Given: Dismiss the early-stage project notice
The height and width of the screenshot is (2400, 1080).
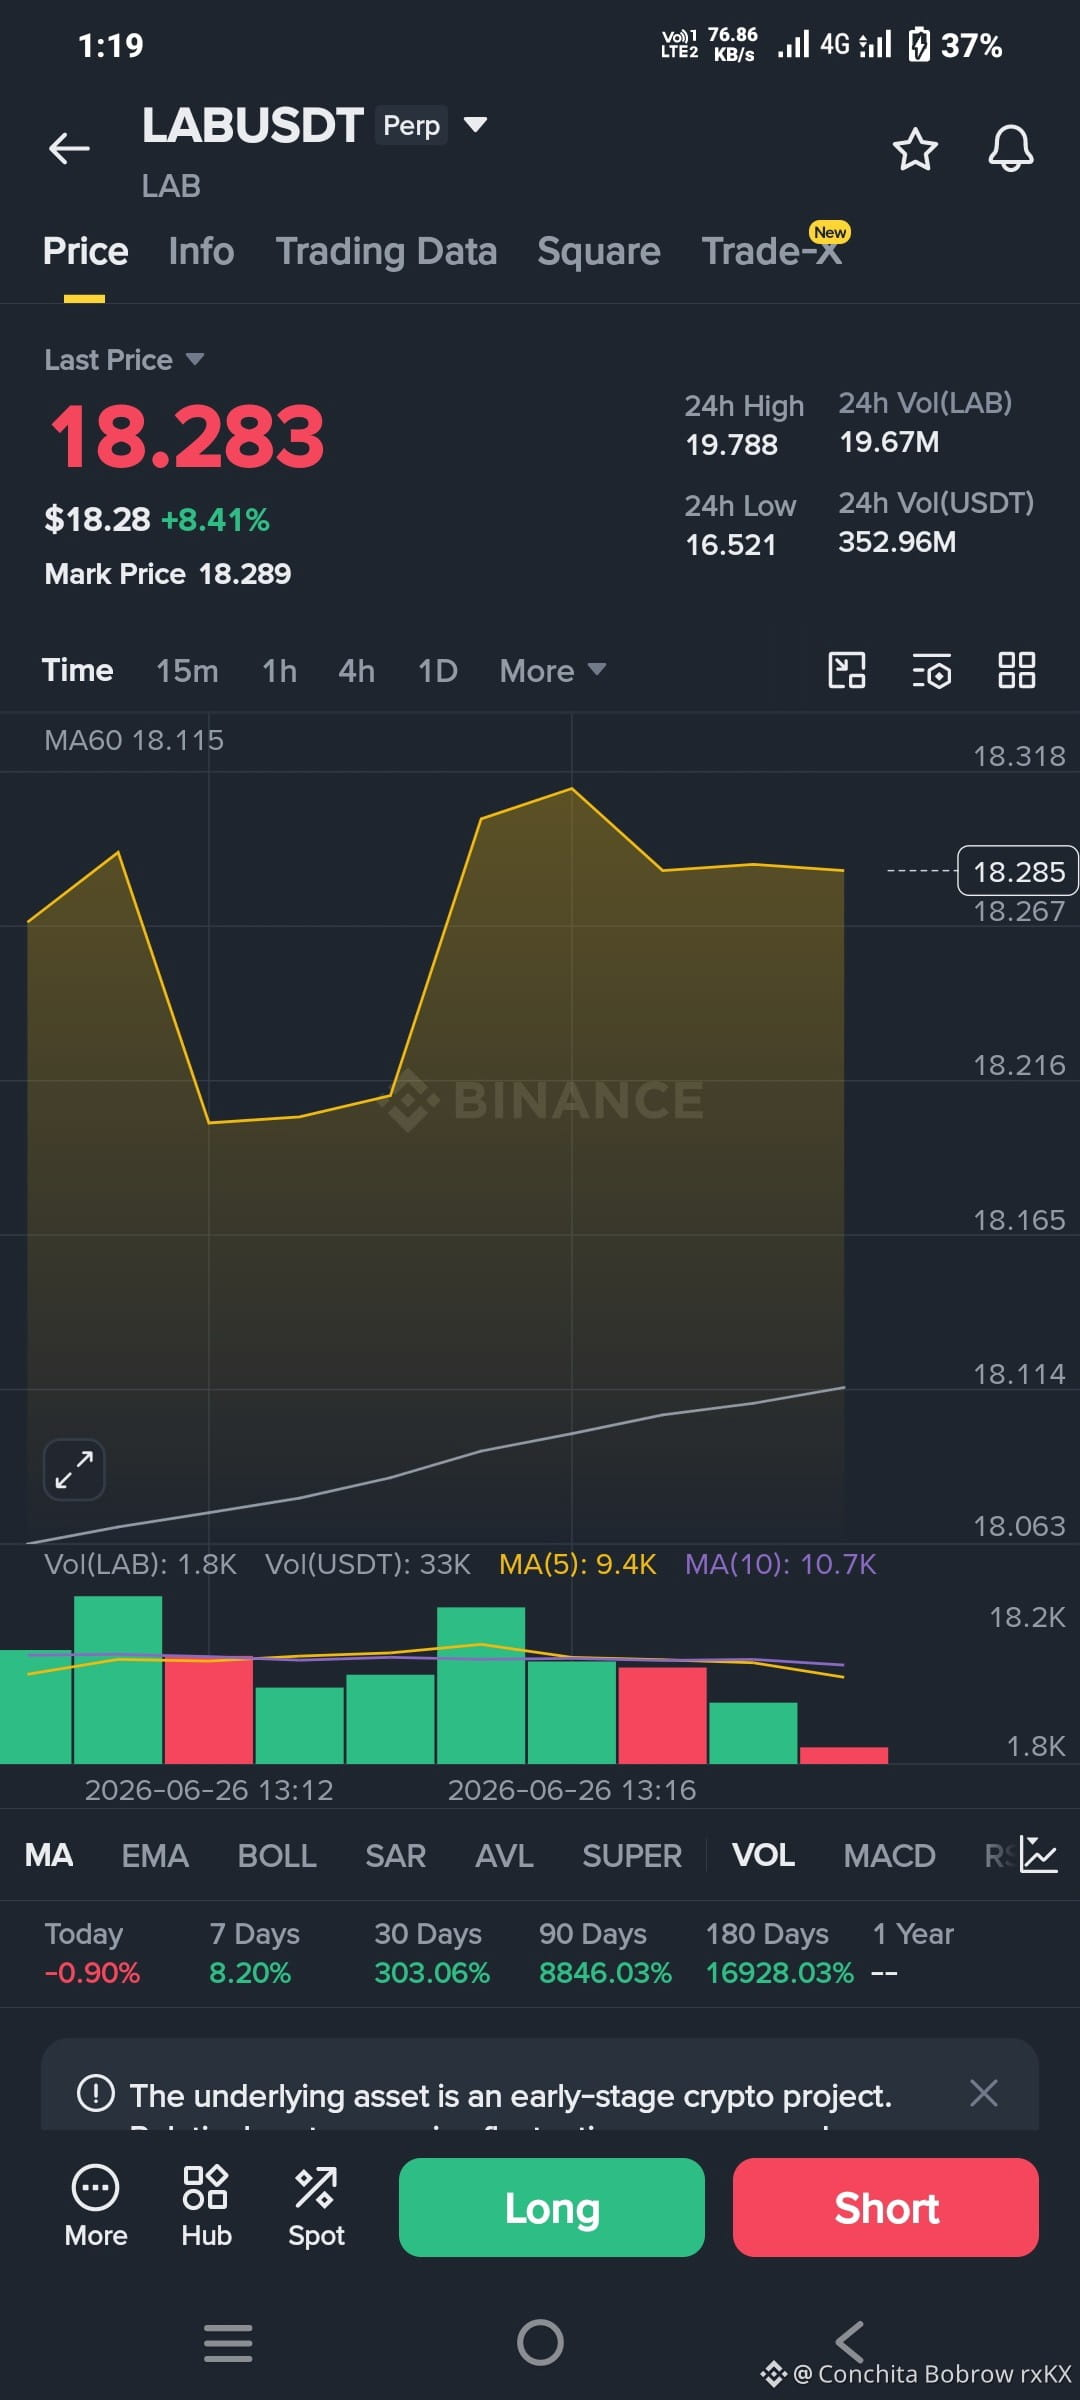Looking at the screenshot, I should [x=984, y=2093].
